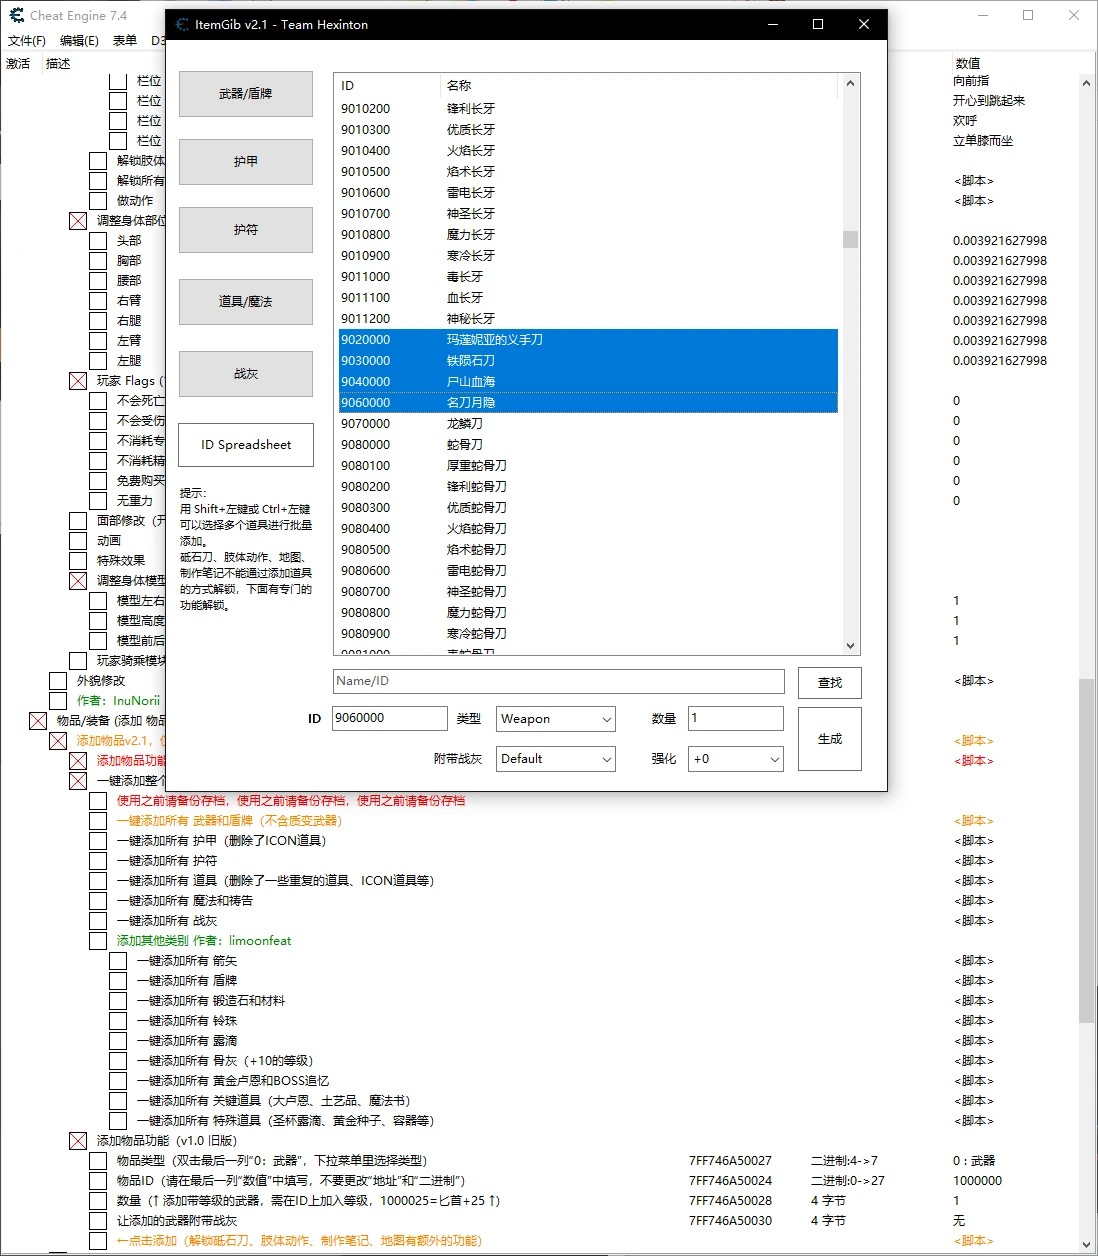The width and height of the screenshot is (1098, 1256).
Task: Toggle the 腰部 checkbox
Action: (98, 281)
